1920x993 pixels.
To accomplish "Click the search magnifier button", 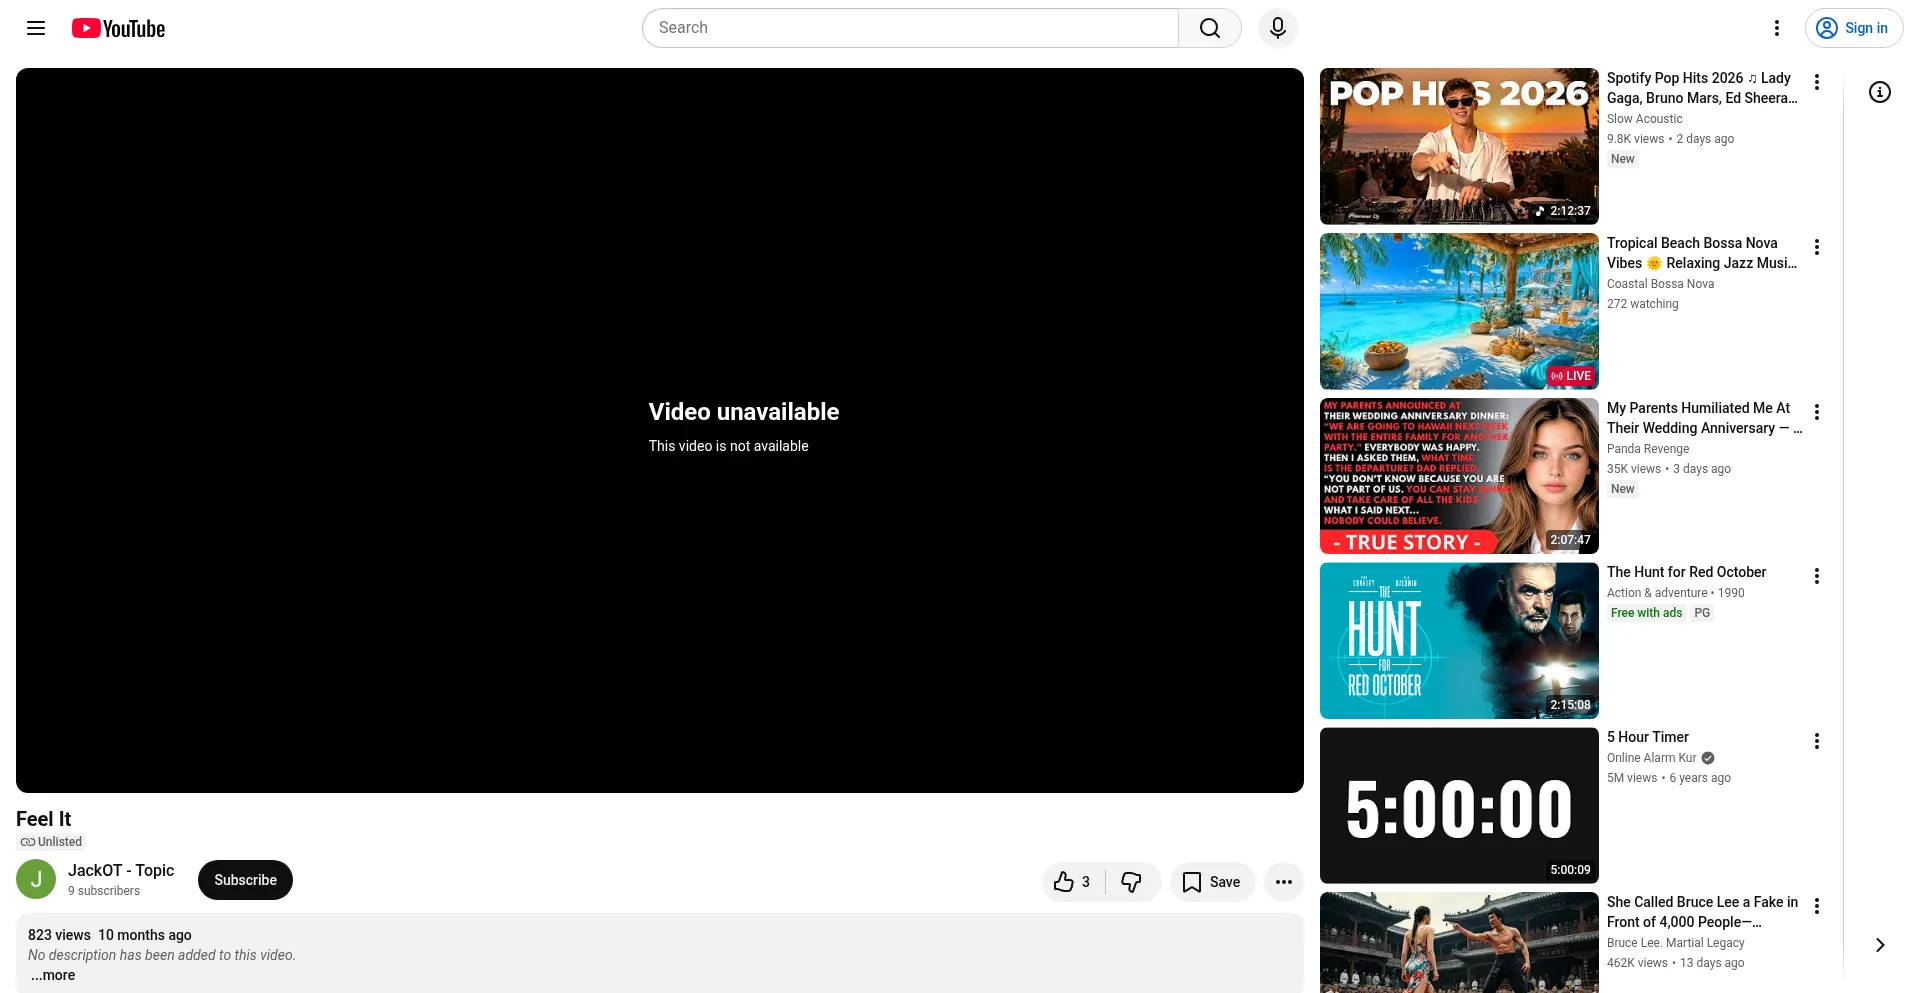I will pos(1210,28).
